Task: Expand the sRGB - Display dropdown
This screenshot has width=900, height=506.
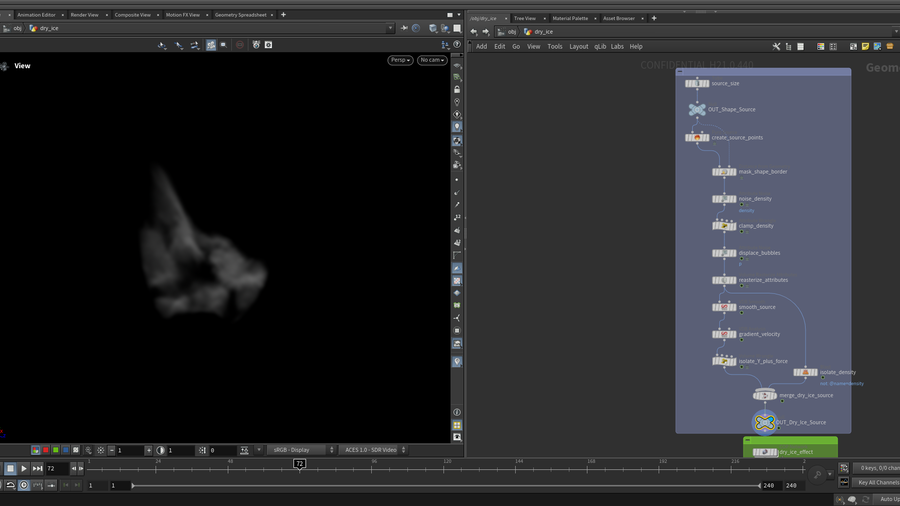Action: [x=301, y=450]
